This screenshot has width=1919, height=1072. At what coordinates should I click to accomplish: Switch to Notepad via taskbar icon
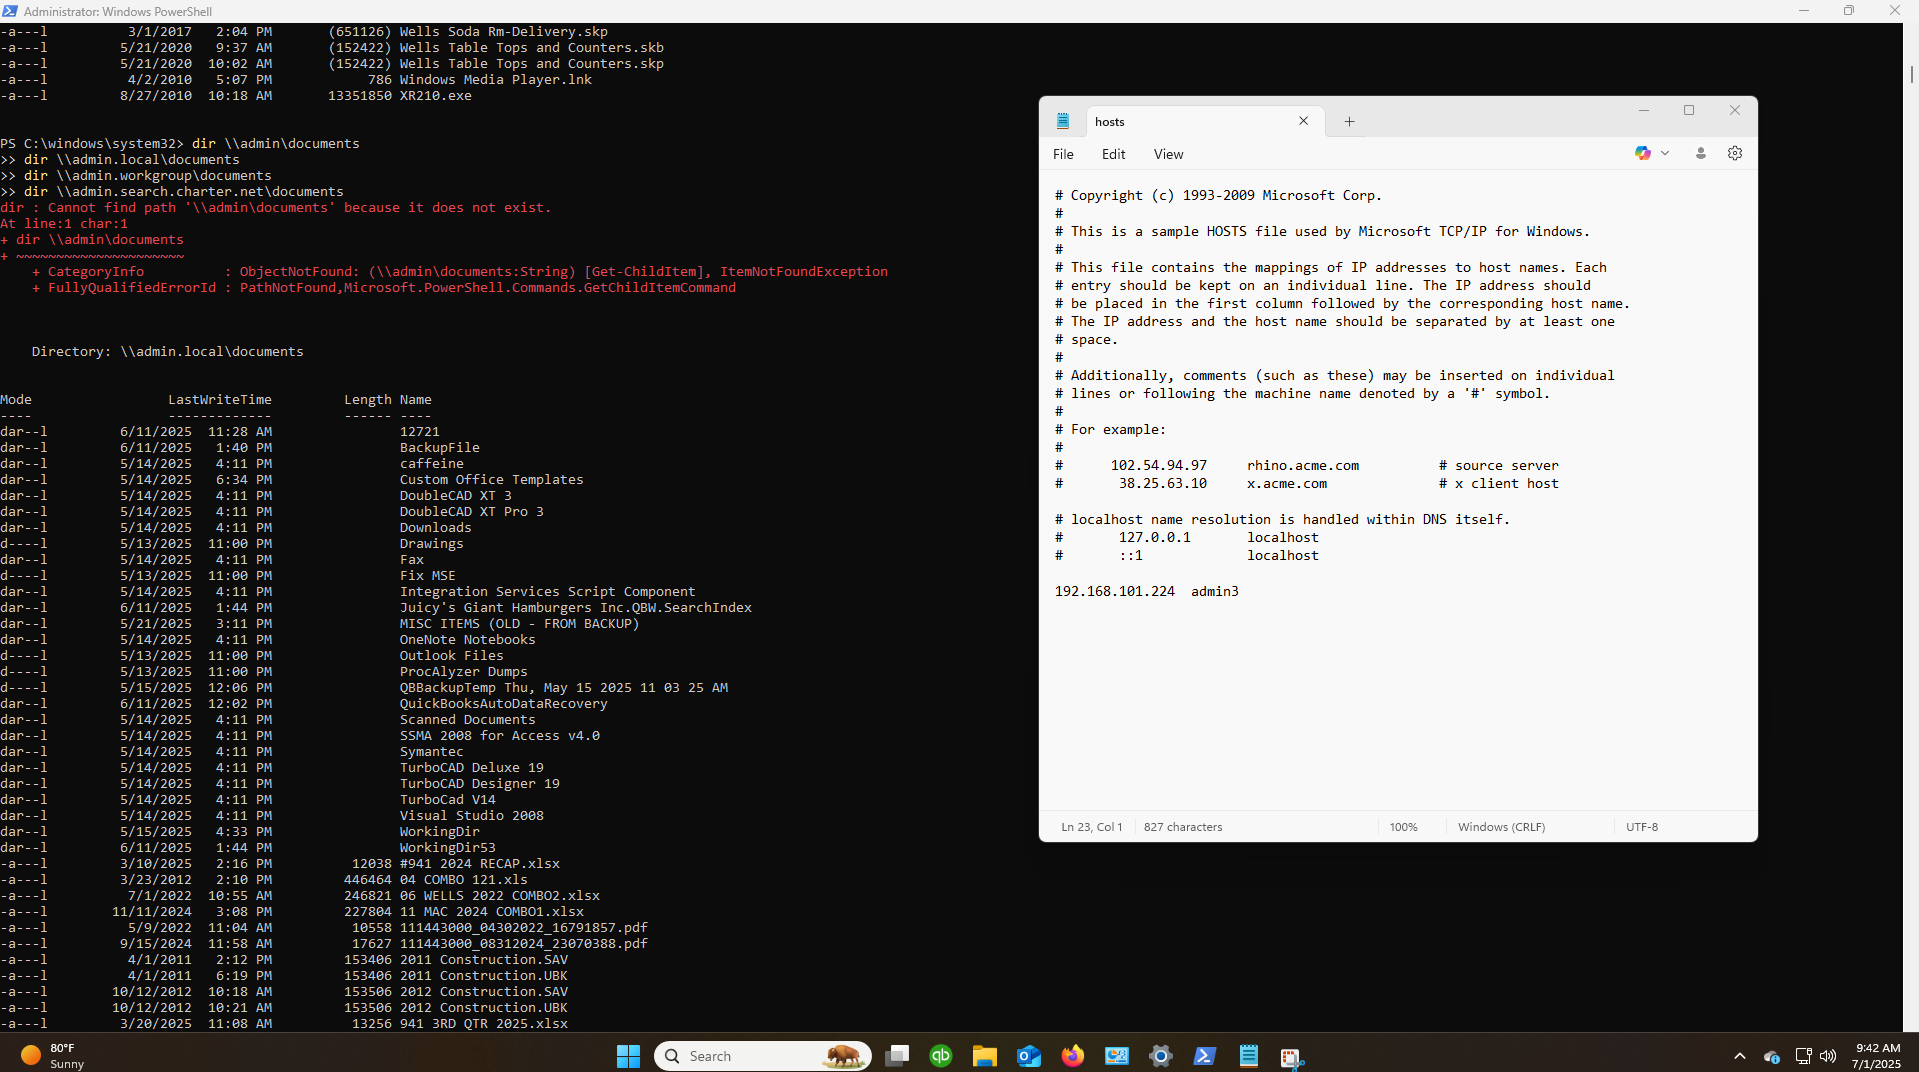click(x=1249, y=1056)
